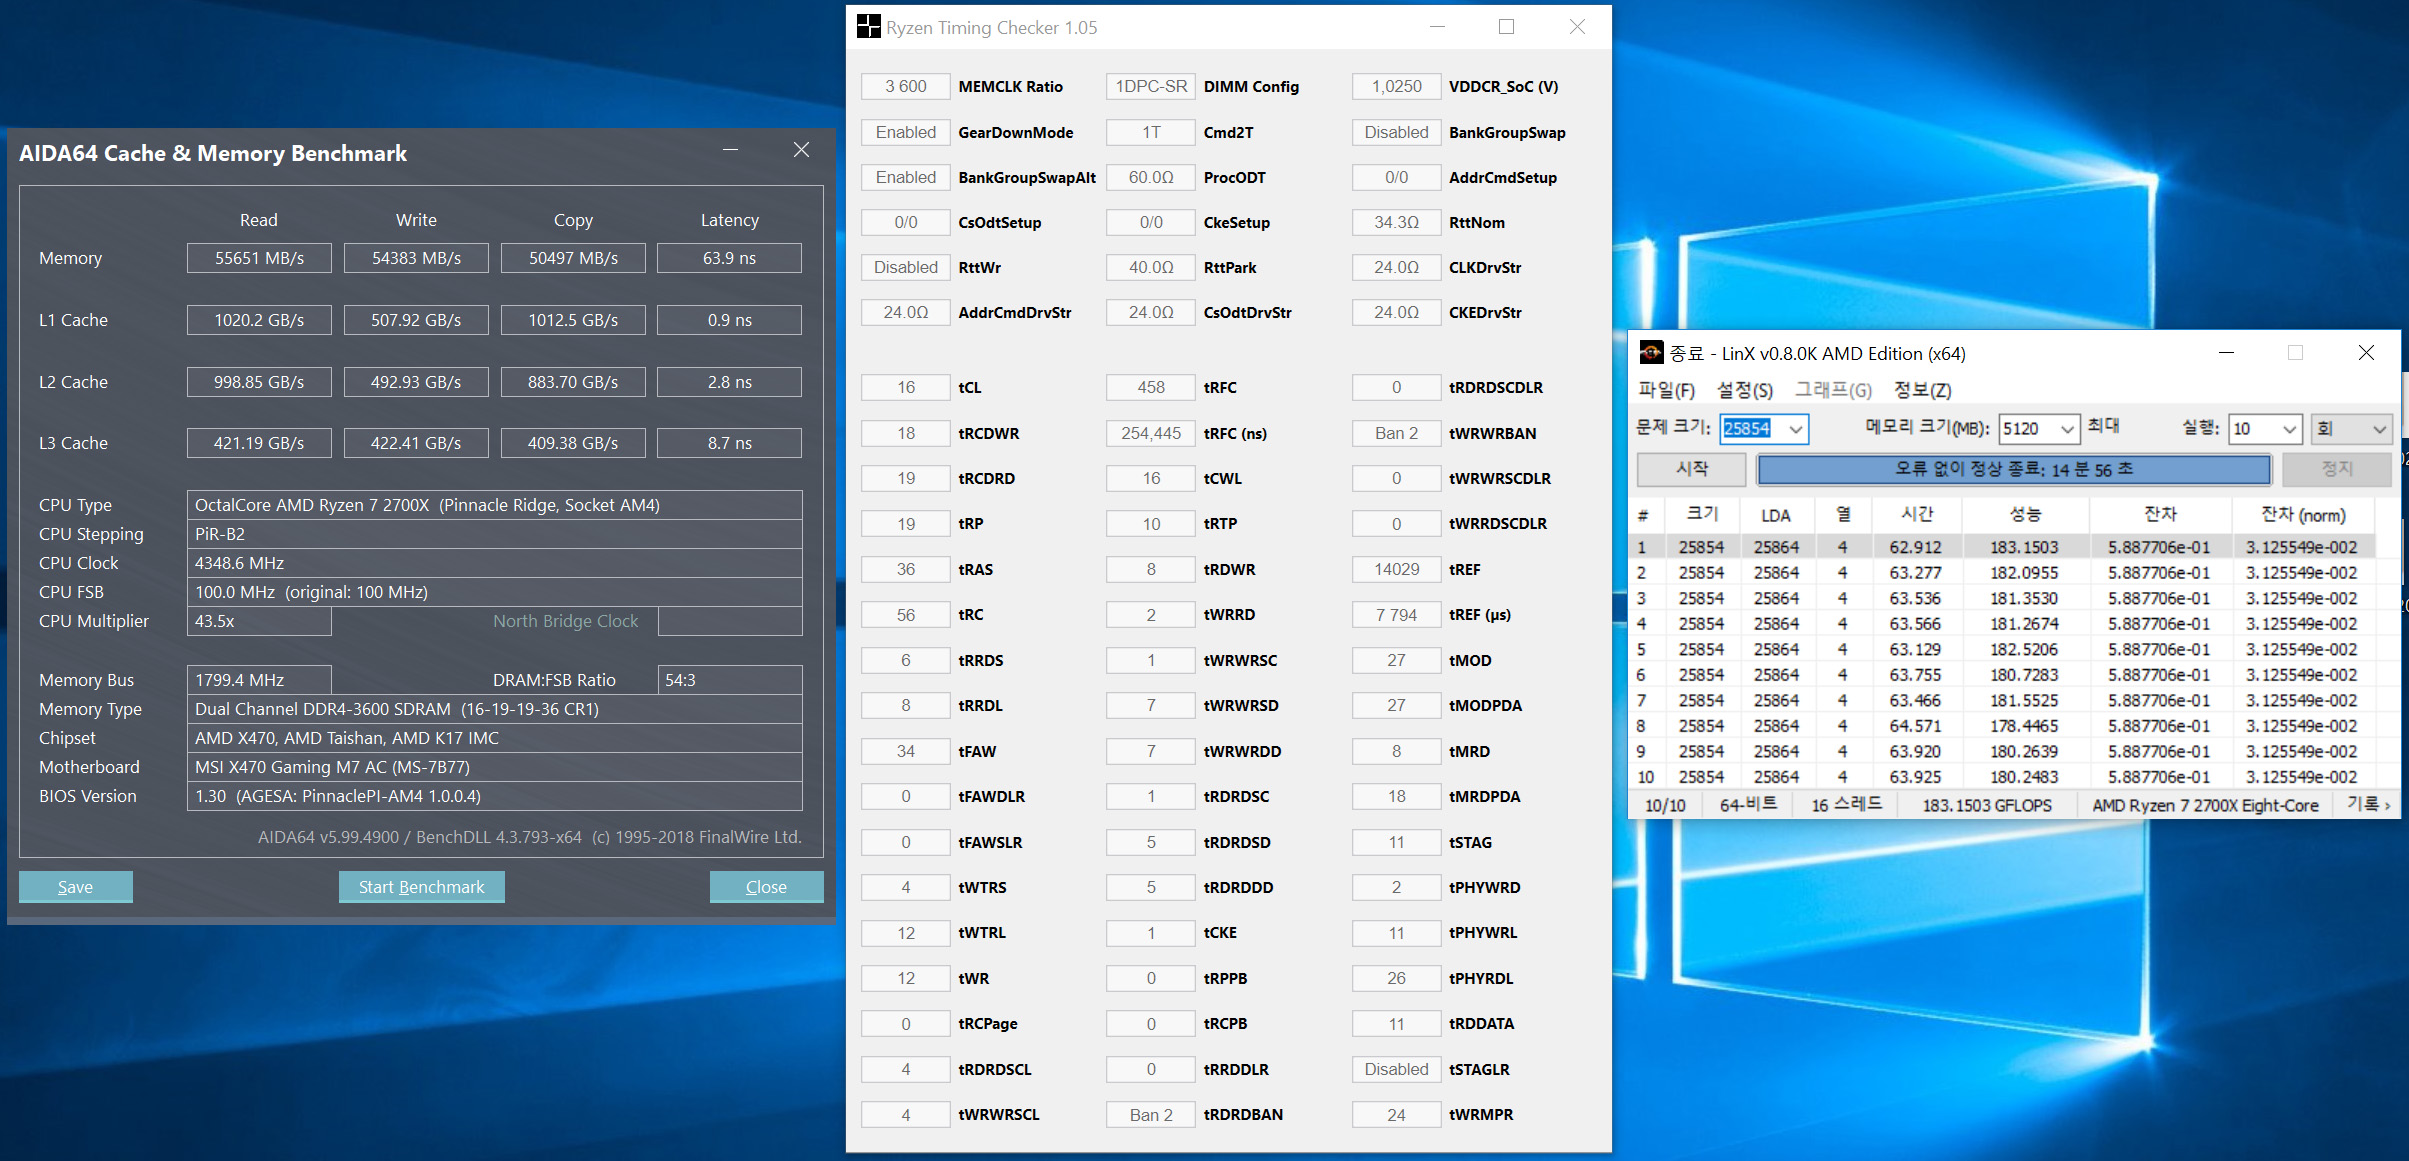Open the 설정(S) settings menu

pyautogui.click(x=1744, y=390)
